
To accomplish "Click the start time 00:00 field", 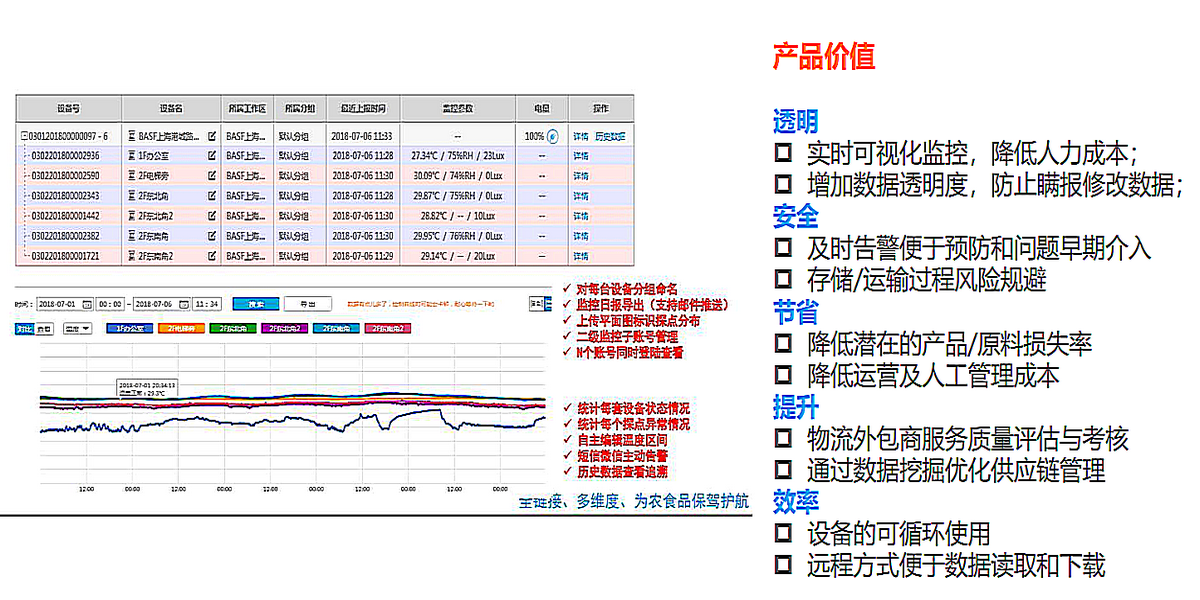I will 112,304.
